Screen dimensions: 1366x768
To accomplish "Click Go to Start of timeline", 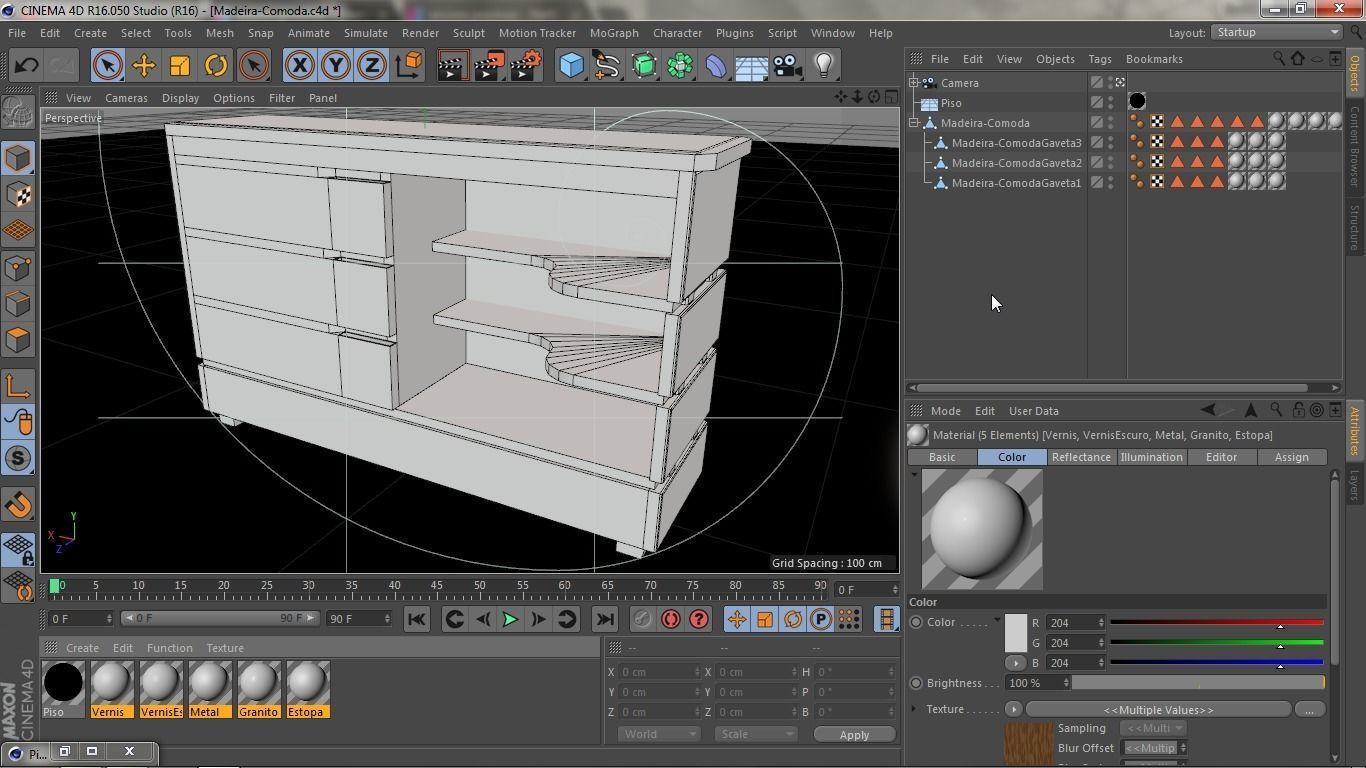I will 417,619.
